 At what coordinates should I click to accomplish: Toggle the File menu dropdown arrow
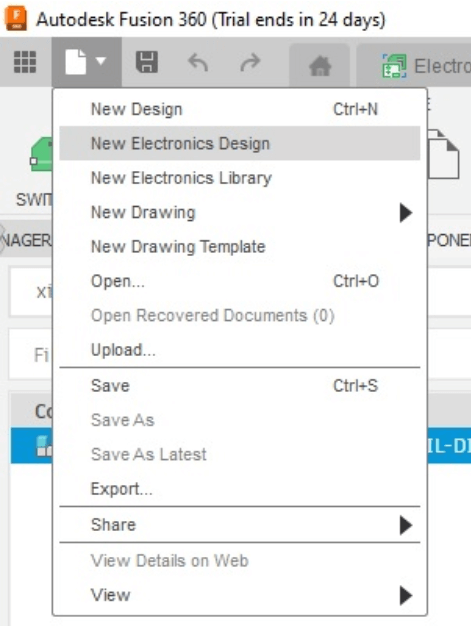pos(101,61)
